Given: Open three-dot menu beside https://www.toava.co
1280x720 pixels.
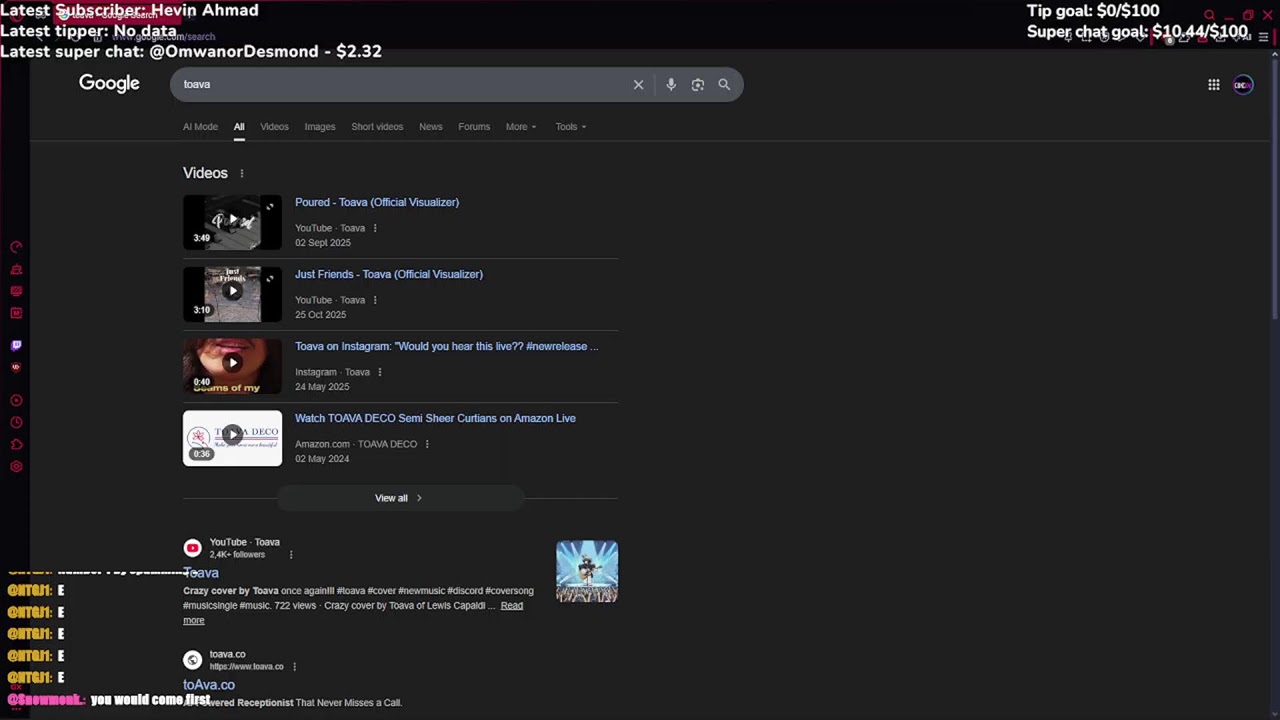Looking at the screenshot, I should pyautogui.click(x=294, y=667).
